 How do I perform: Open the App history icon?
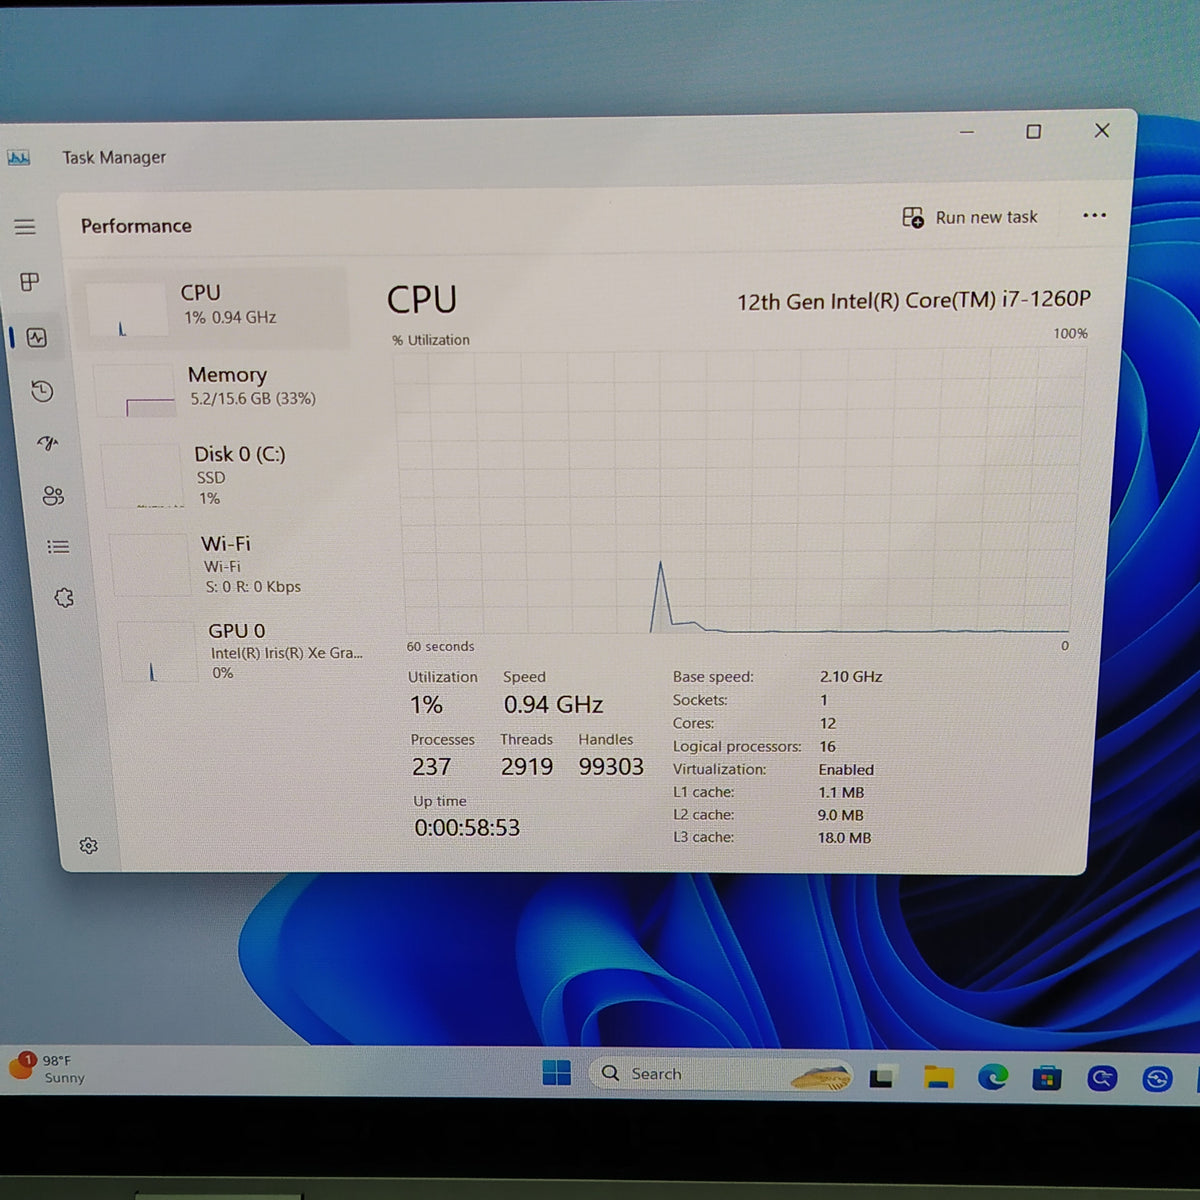point(42,391)
